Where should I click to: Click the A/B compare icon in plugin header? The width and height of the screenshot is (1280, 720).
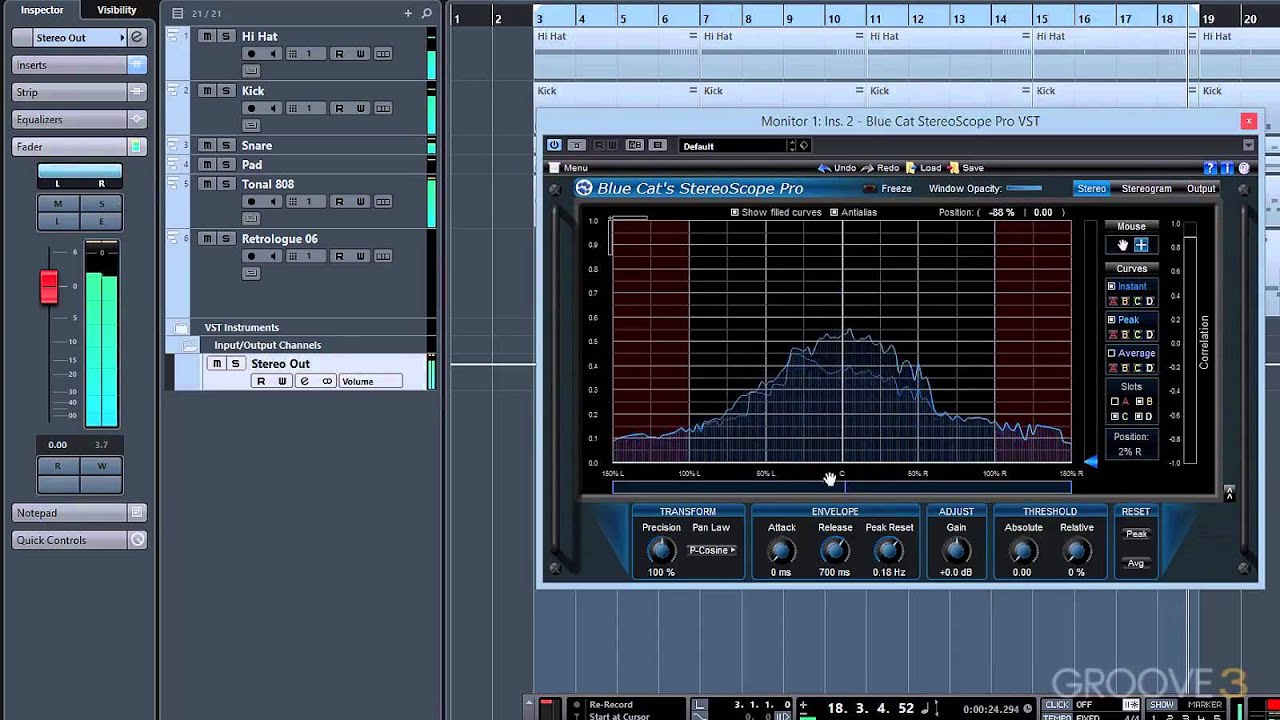635,145
